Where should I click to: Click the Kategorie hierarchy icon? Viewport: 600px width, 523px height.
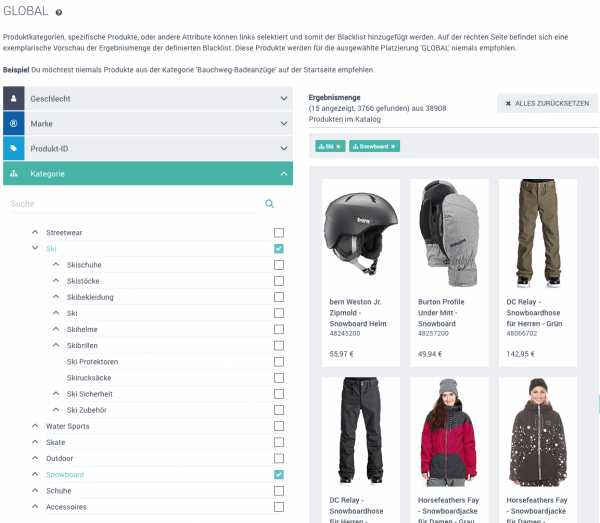tap(14, 174)
